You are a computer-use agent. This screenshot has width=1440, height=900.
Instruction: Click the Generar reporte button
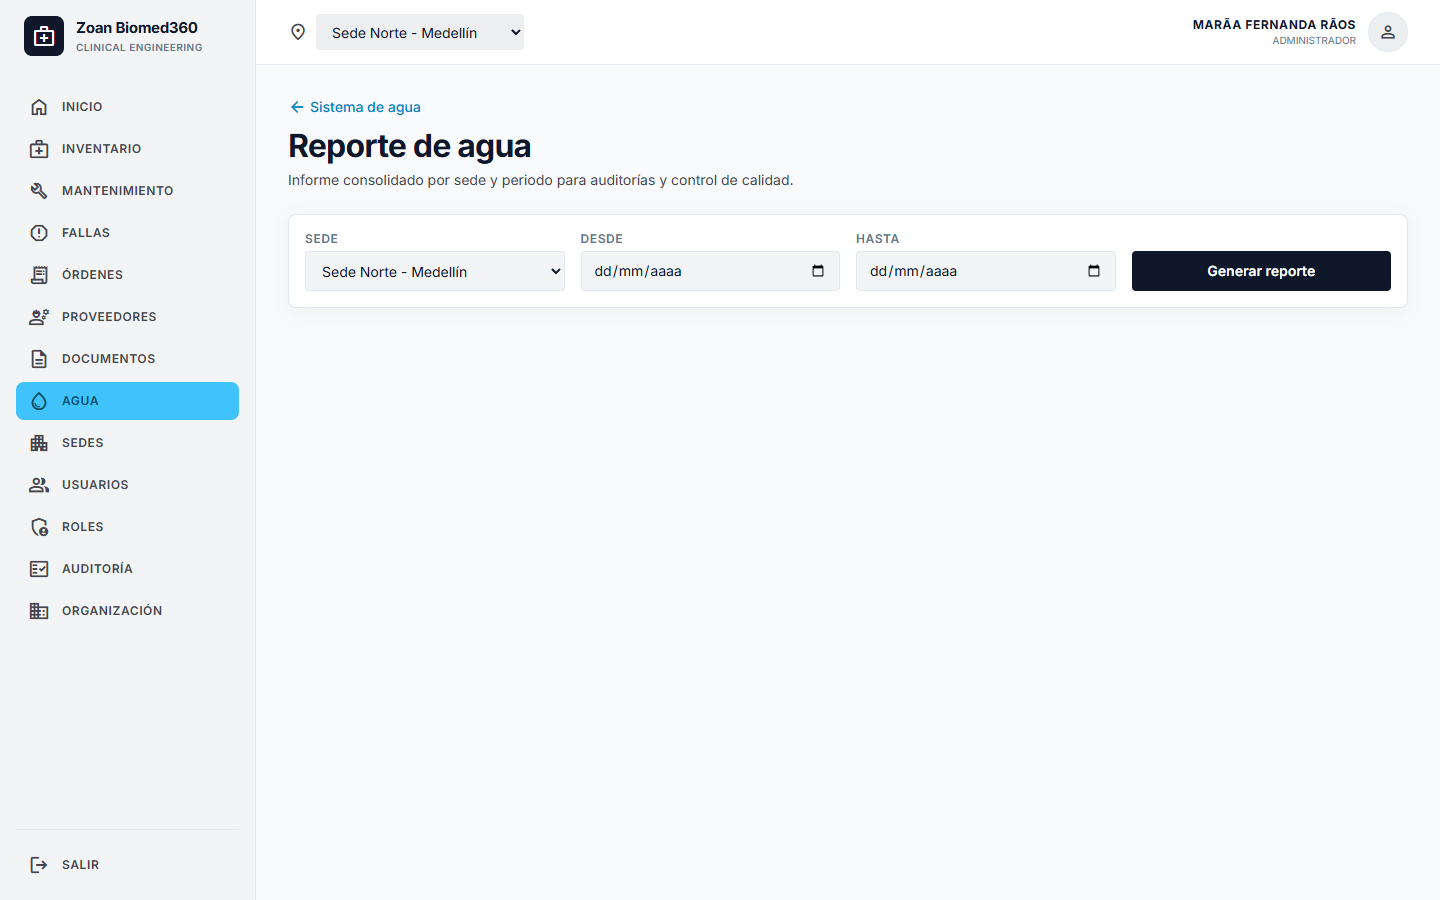[x=1261, y=271]
